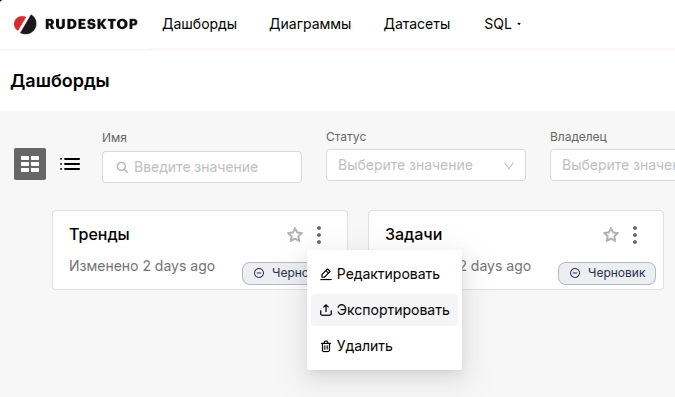Click the Дашборды page heading
Screen dimensions: 675x397
(x=60, y=81)
